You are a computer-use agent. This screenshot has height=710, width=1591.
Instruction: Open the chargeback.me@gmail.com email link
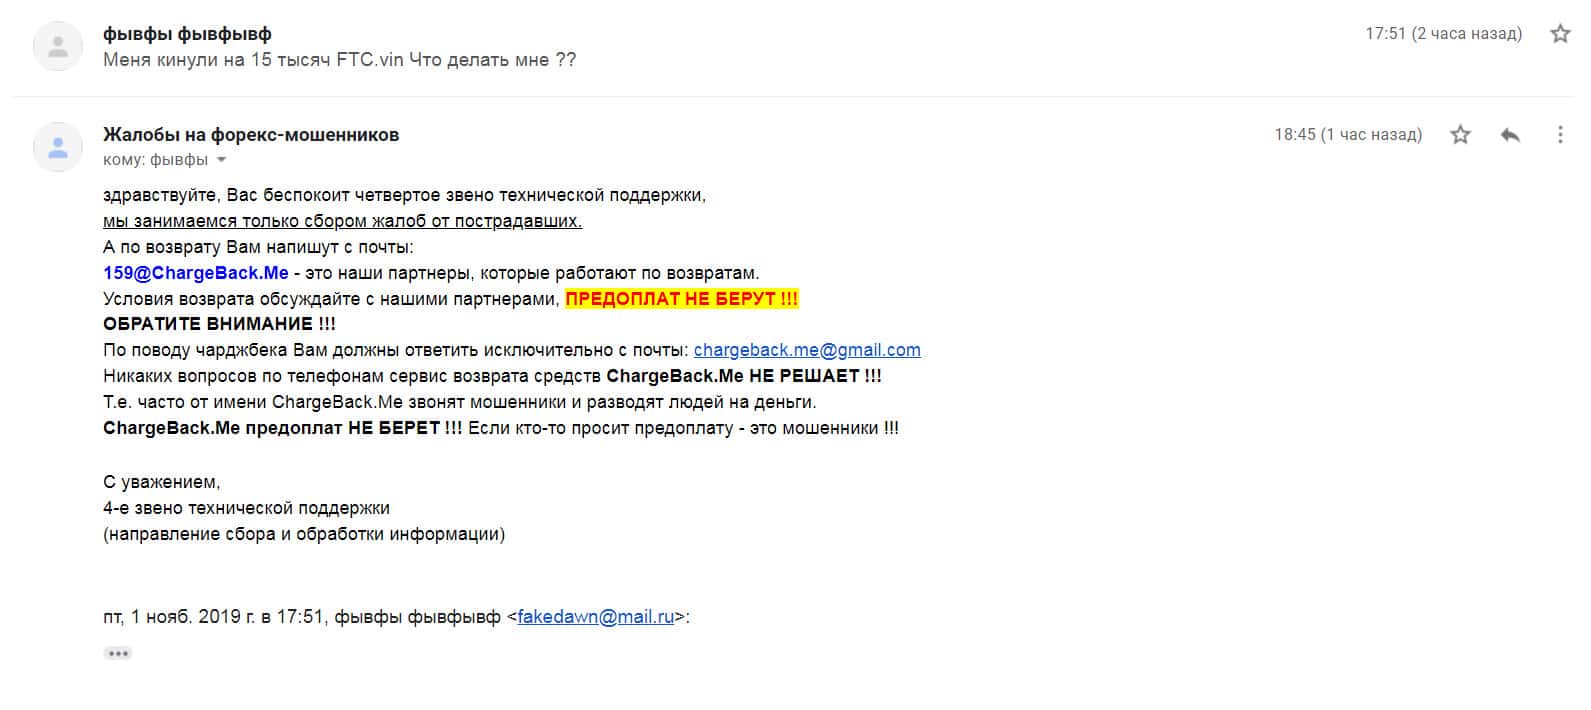pos(807,350)
